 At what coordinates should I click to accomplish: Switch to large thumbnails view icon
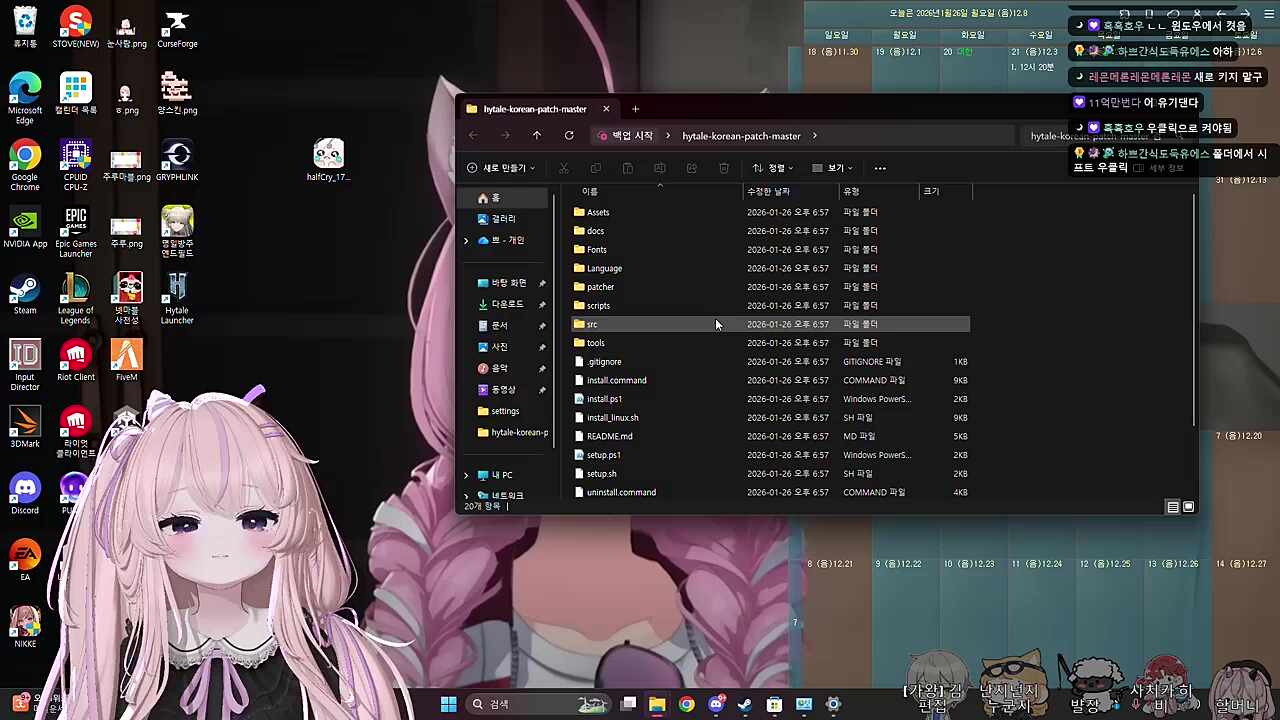pos(1189,507)
